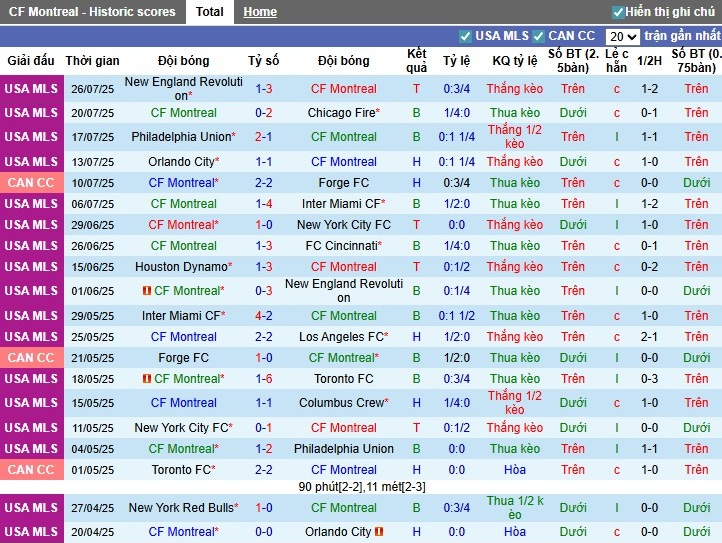Select CAN CC league cell on 10/07/25

32,183
